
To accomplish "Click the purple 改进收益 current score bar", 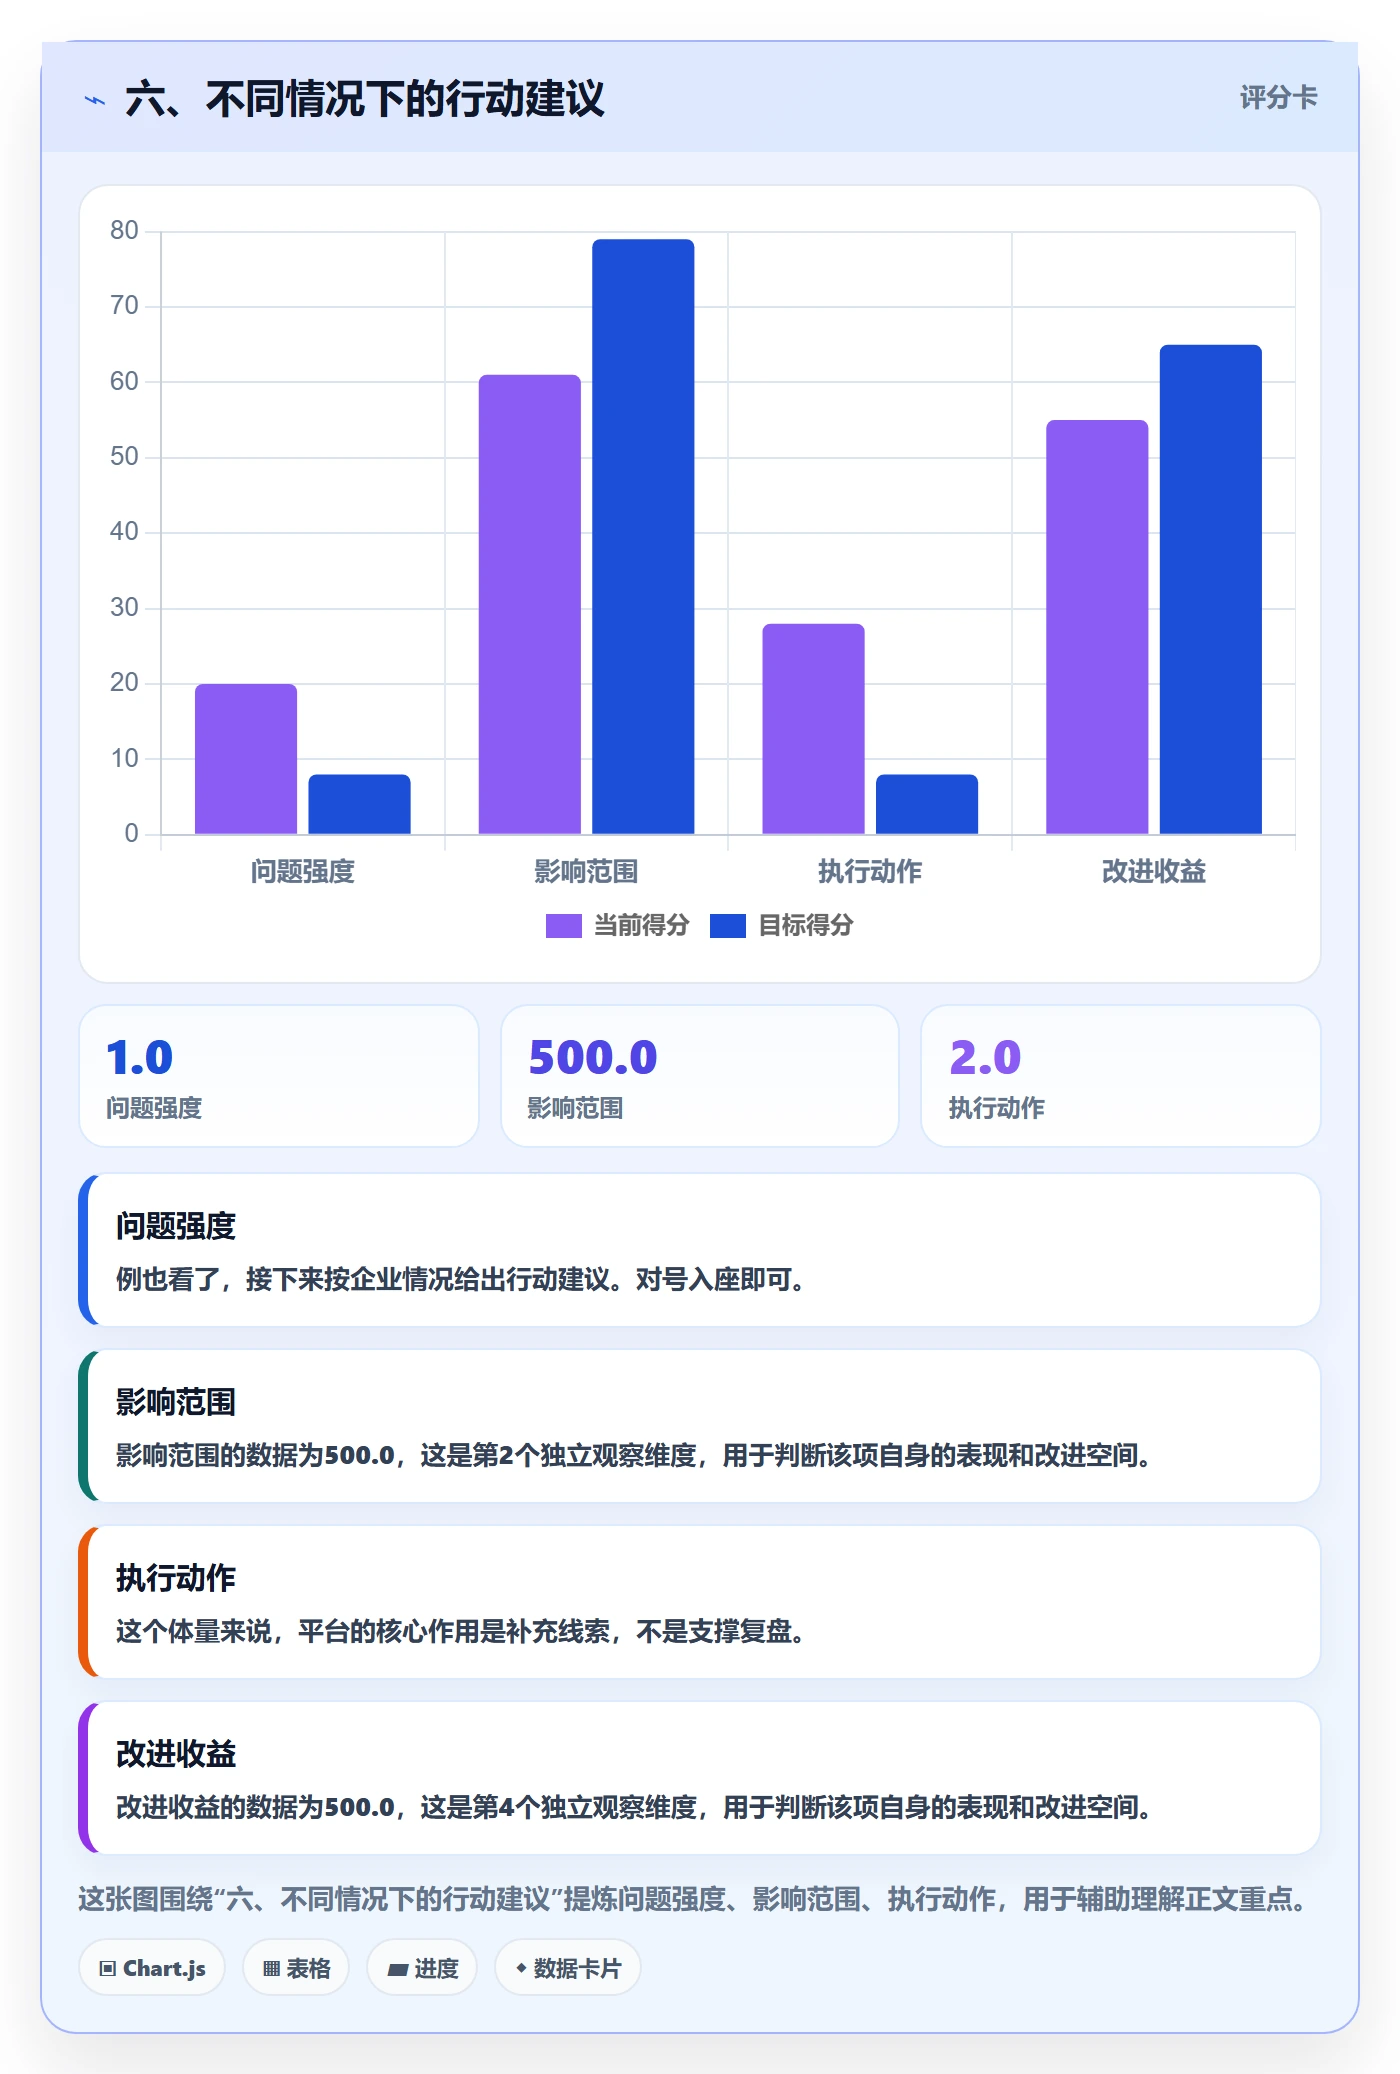I will pyautogui.click(x=1097, y=627).
